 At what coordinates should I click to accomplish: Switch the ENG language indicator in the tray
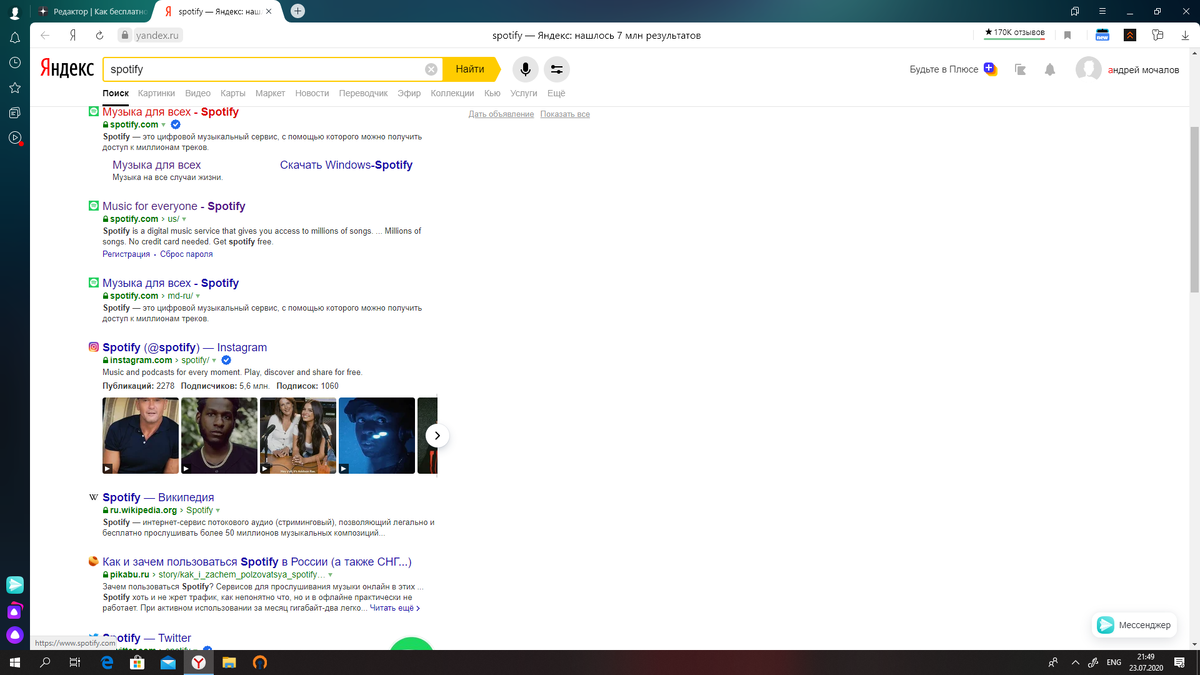(1112, 662)
